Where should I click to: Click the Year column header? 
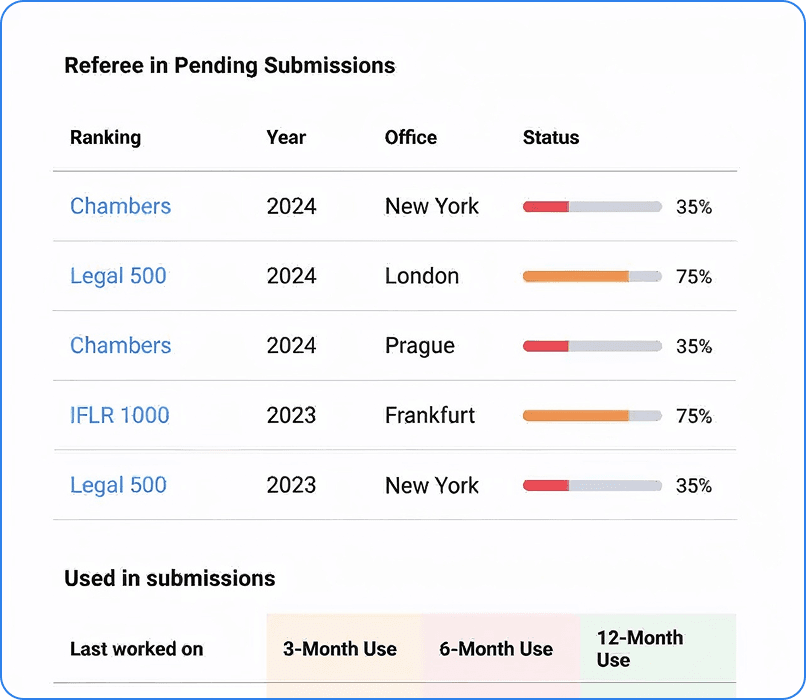pyautogui.click(x=286, y=137)
